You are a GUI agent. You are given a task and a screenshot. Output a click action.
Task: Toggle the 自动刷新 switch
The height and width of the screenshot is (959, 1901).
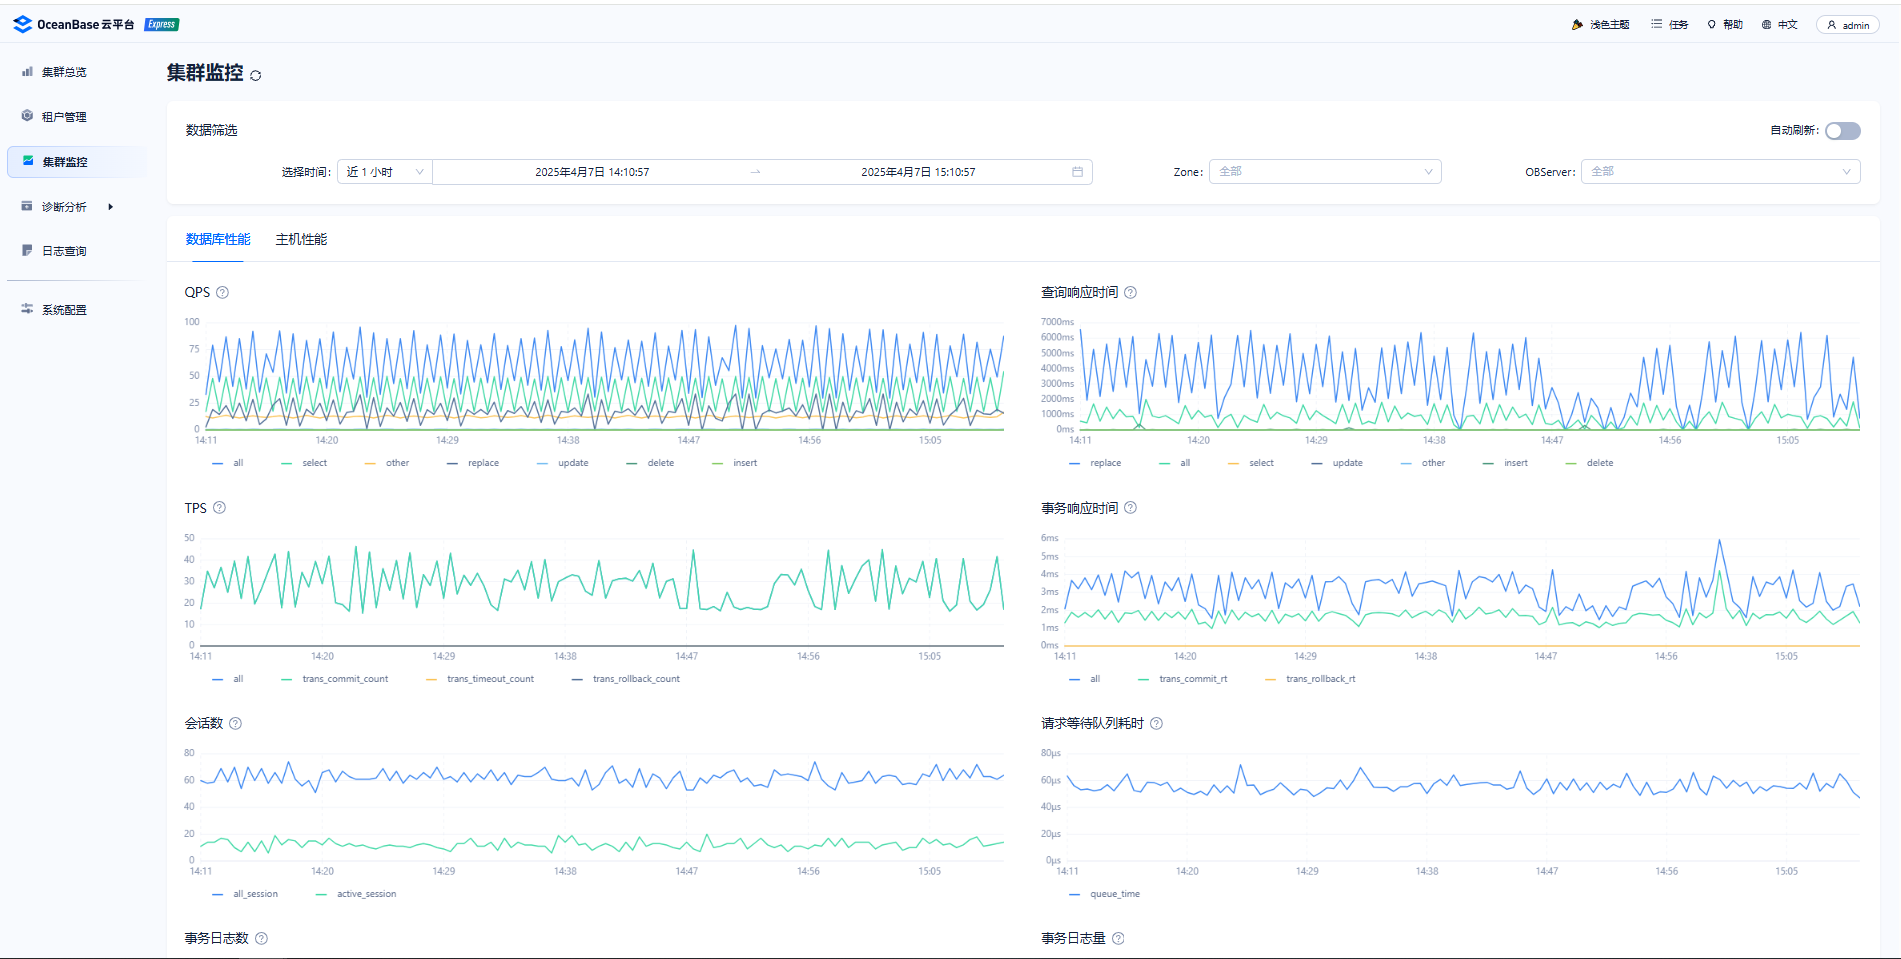(1842, 131)
